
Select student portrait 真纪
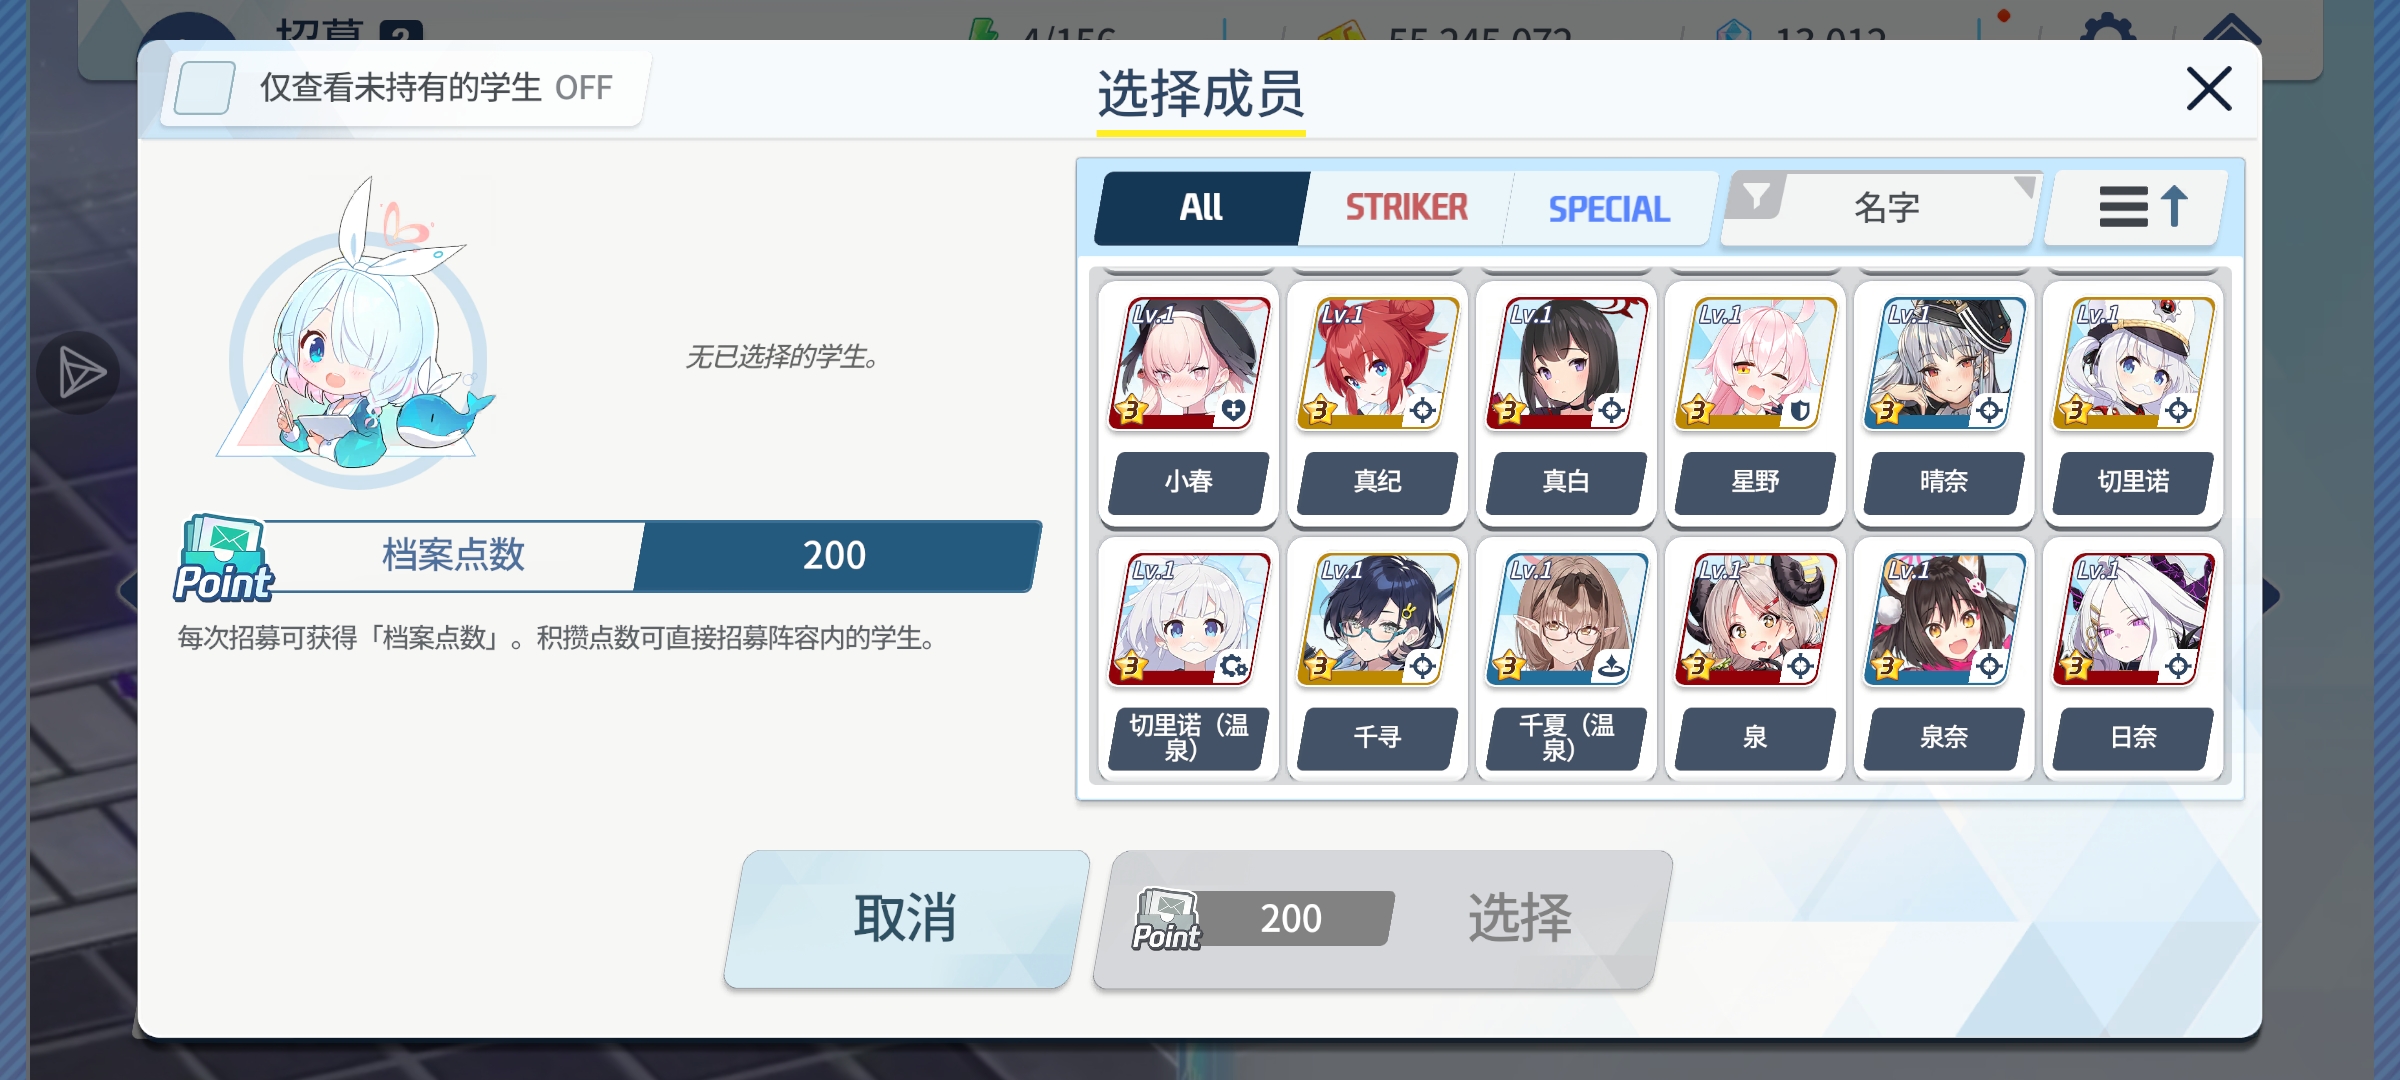coord(1377,364)
